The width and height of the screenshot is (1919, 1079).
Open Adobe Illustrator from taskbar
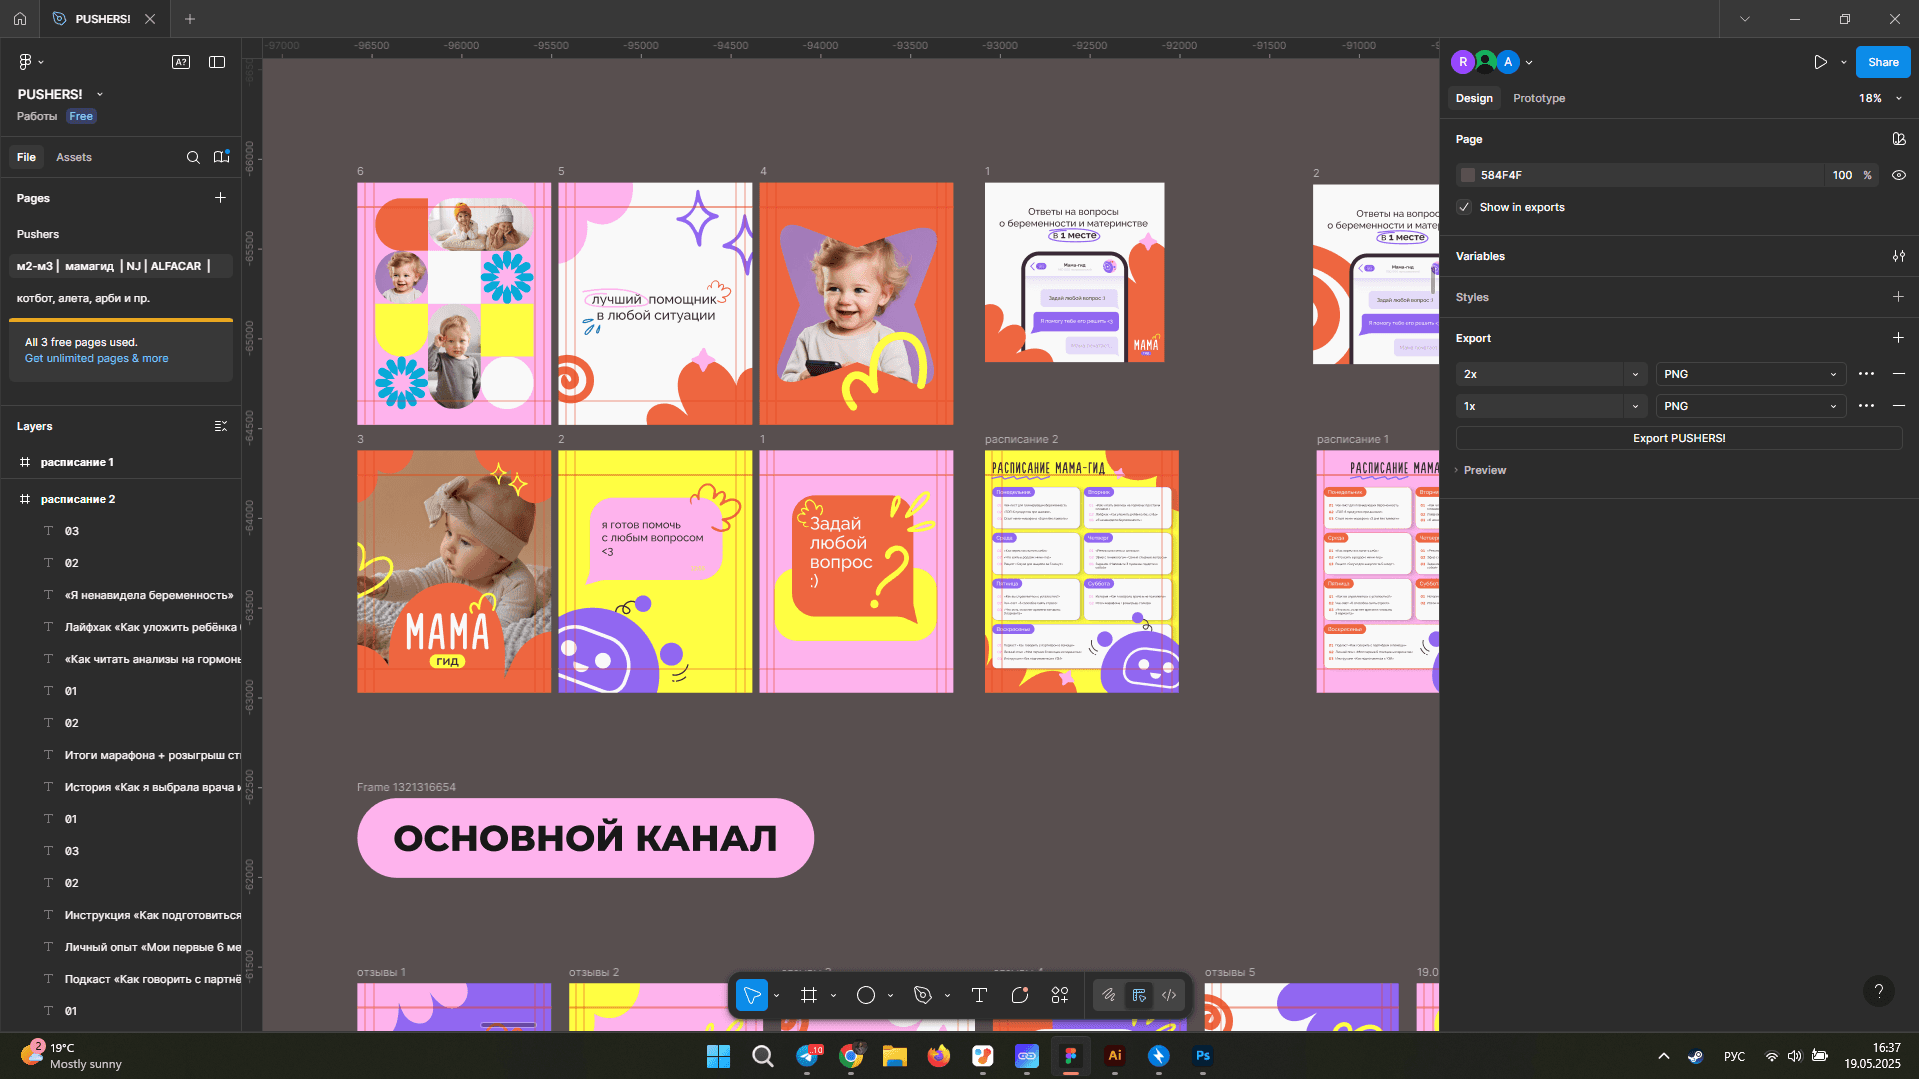1114,1056
